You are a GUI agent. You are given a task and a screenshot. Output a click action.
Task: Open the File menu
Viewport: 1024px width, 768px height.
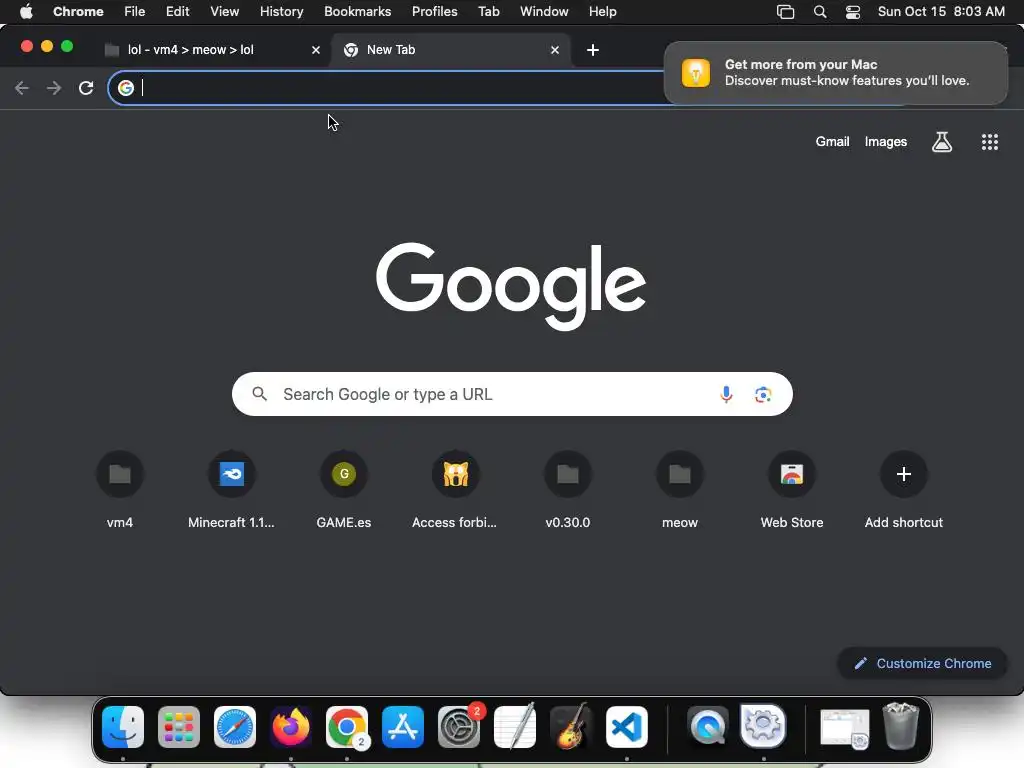pyautogui.click(x=135, y=12)
